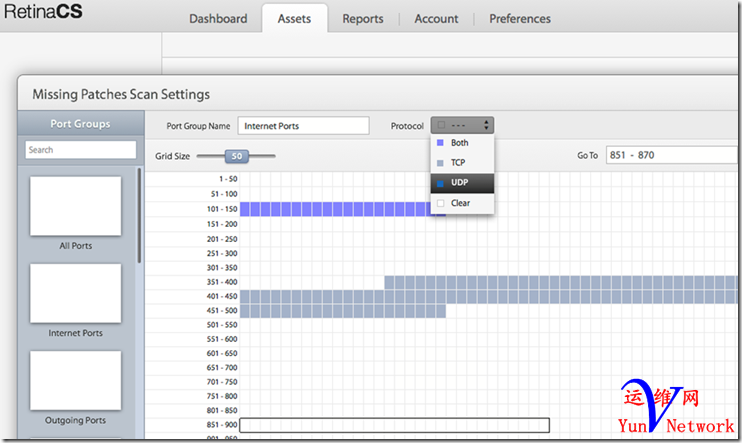Click the Clear white swatch box

441,203
